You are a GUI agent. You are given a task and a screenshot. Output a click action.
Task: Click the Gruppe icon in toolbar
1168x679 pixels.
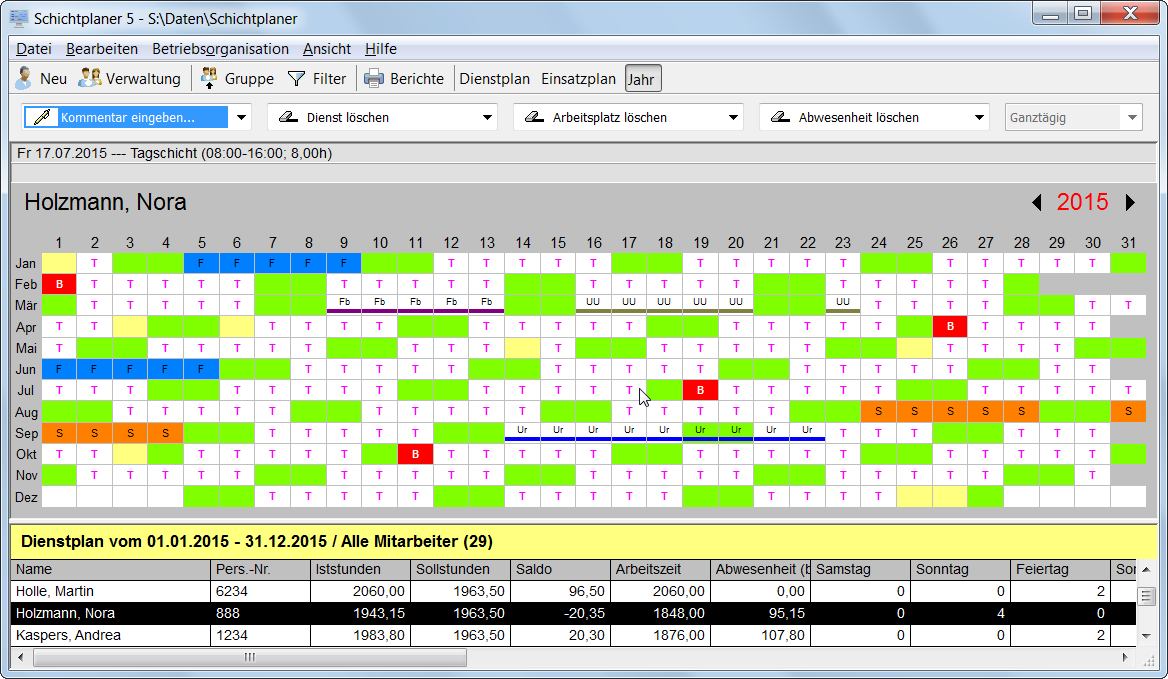209,77
